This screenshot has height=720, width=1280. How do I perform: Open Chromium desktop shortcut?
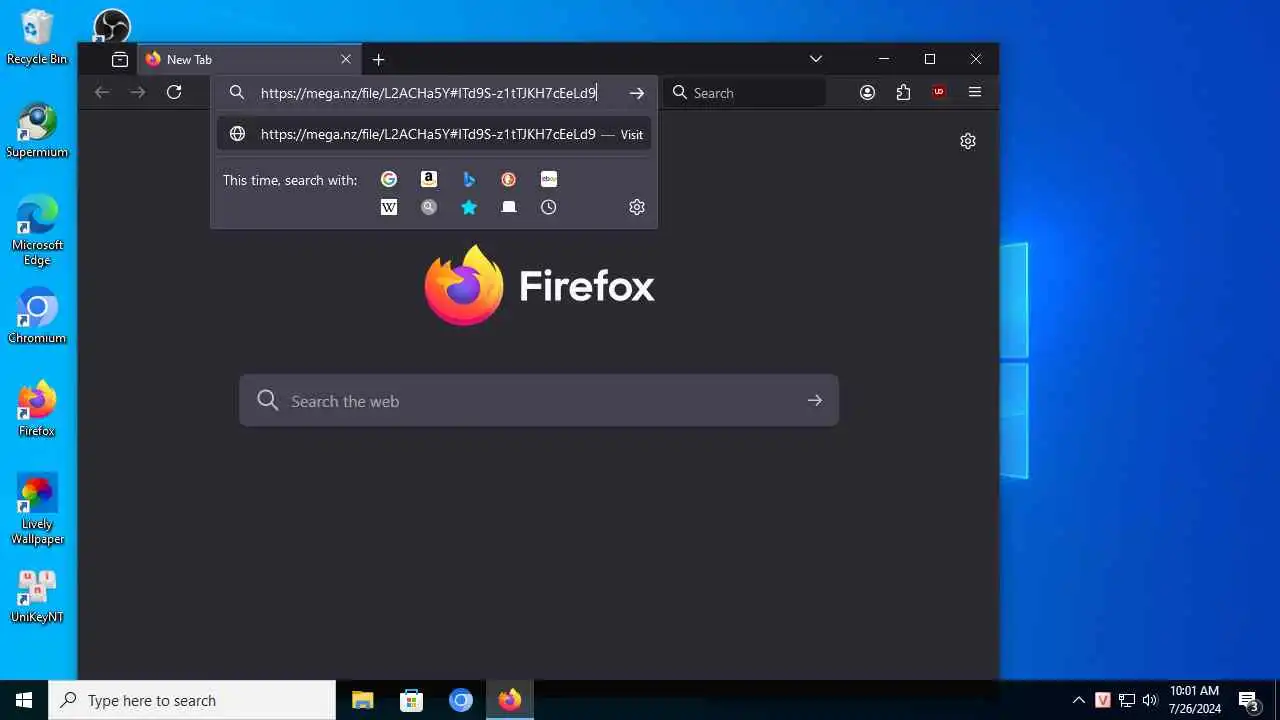(37, 316)
